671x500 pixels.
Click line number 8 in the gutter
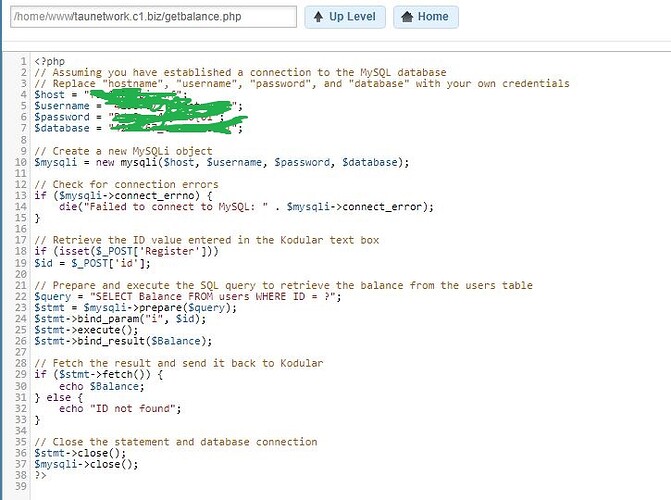point(24,140)
